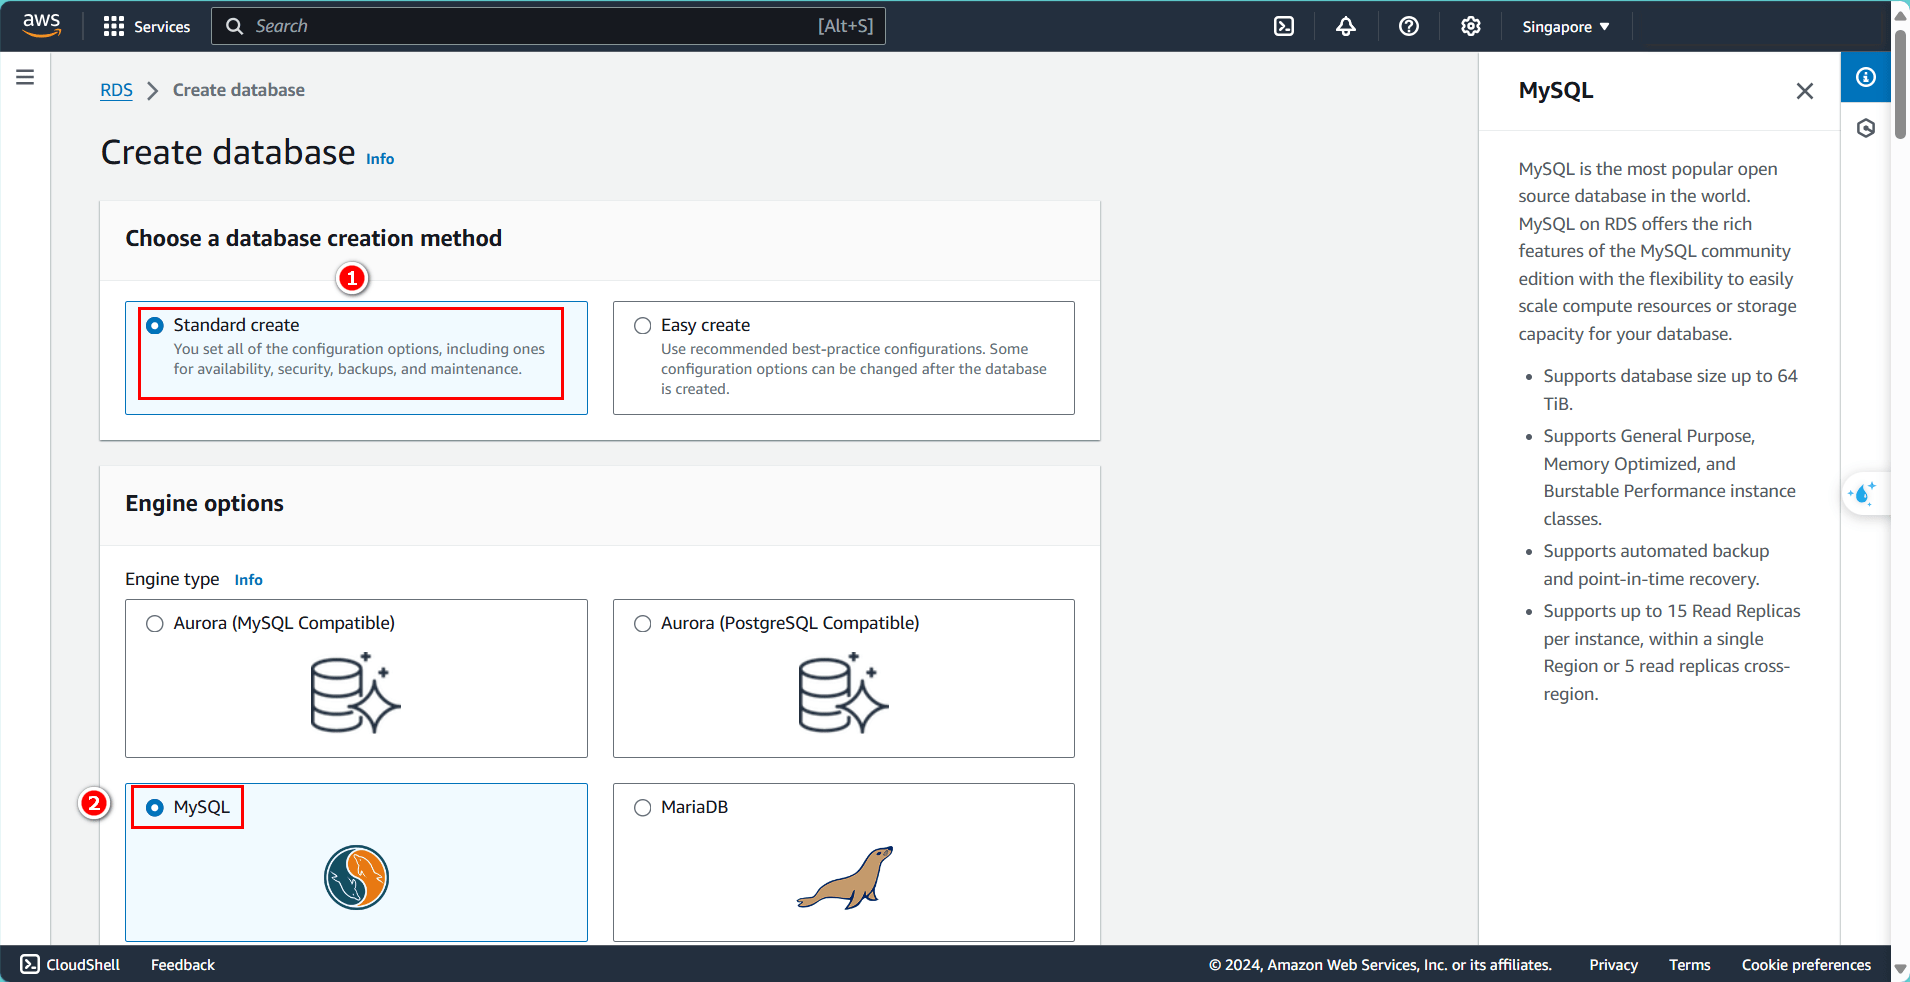Click the search magnifier icon
This screenshot has height=982, width=1910.
pyautogui.click(x=235, y=26)
